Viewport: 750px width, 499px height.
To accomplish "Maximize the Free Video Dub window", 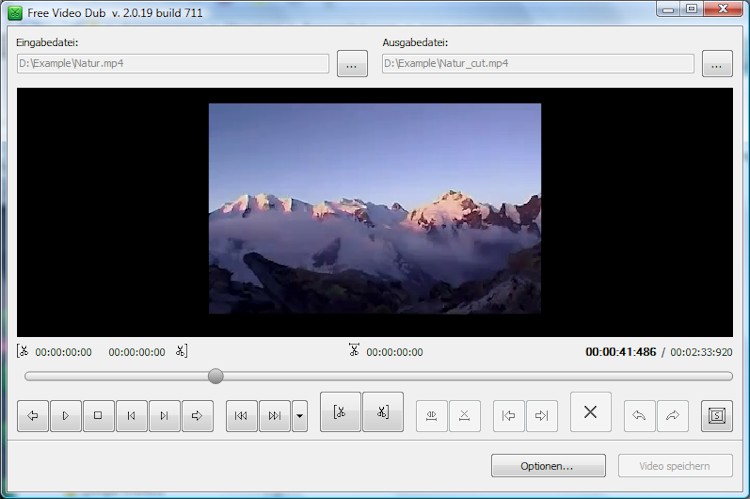I will coord(691,9).
